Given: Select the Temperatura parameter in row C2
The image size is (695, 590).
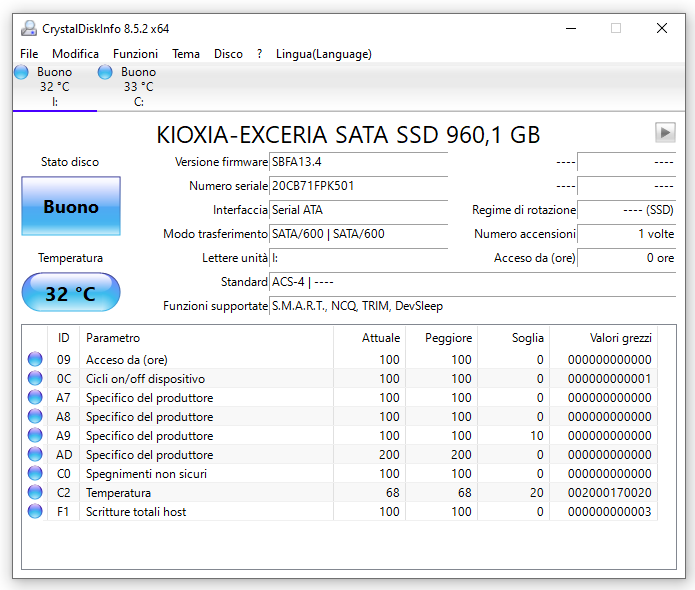Looking at the screenshot, I should (118, 493).
